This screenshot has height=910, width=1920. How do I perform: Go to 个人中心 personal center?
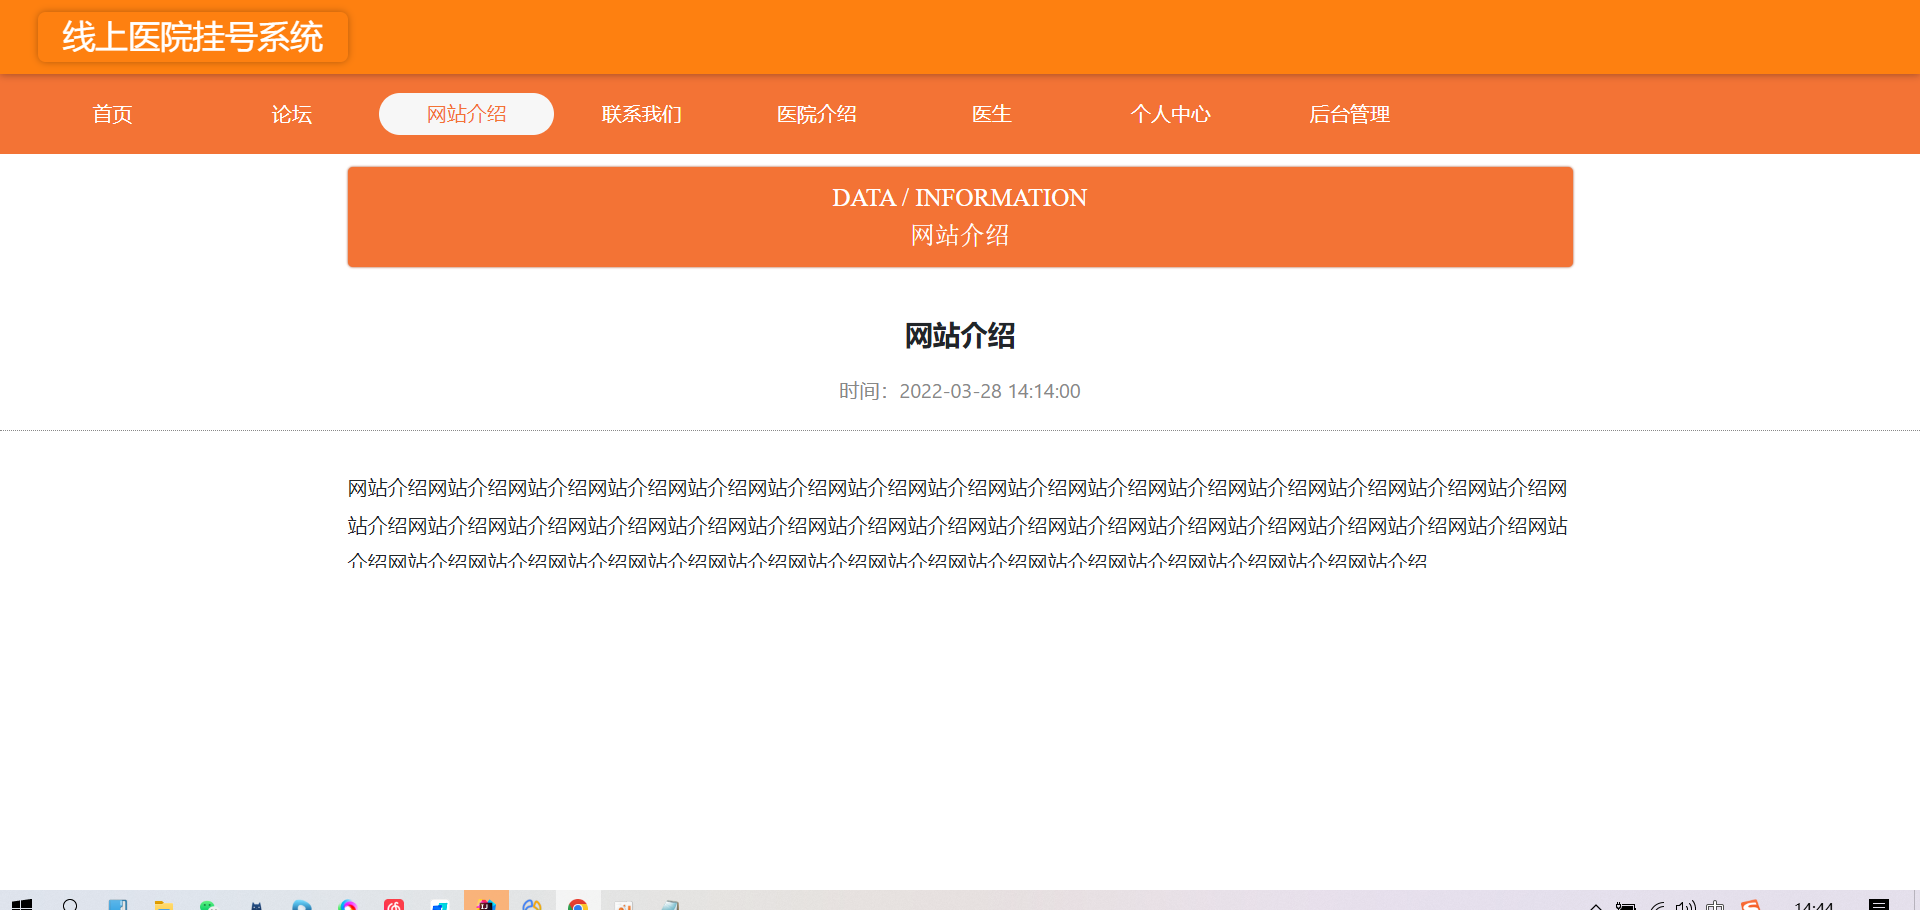pos(1171,114)
